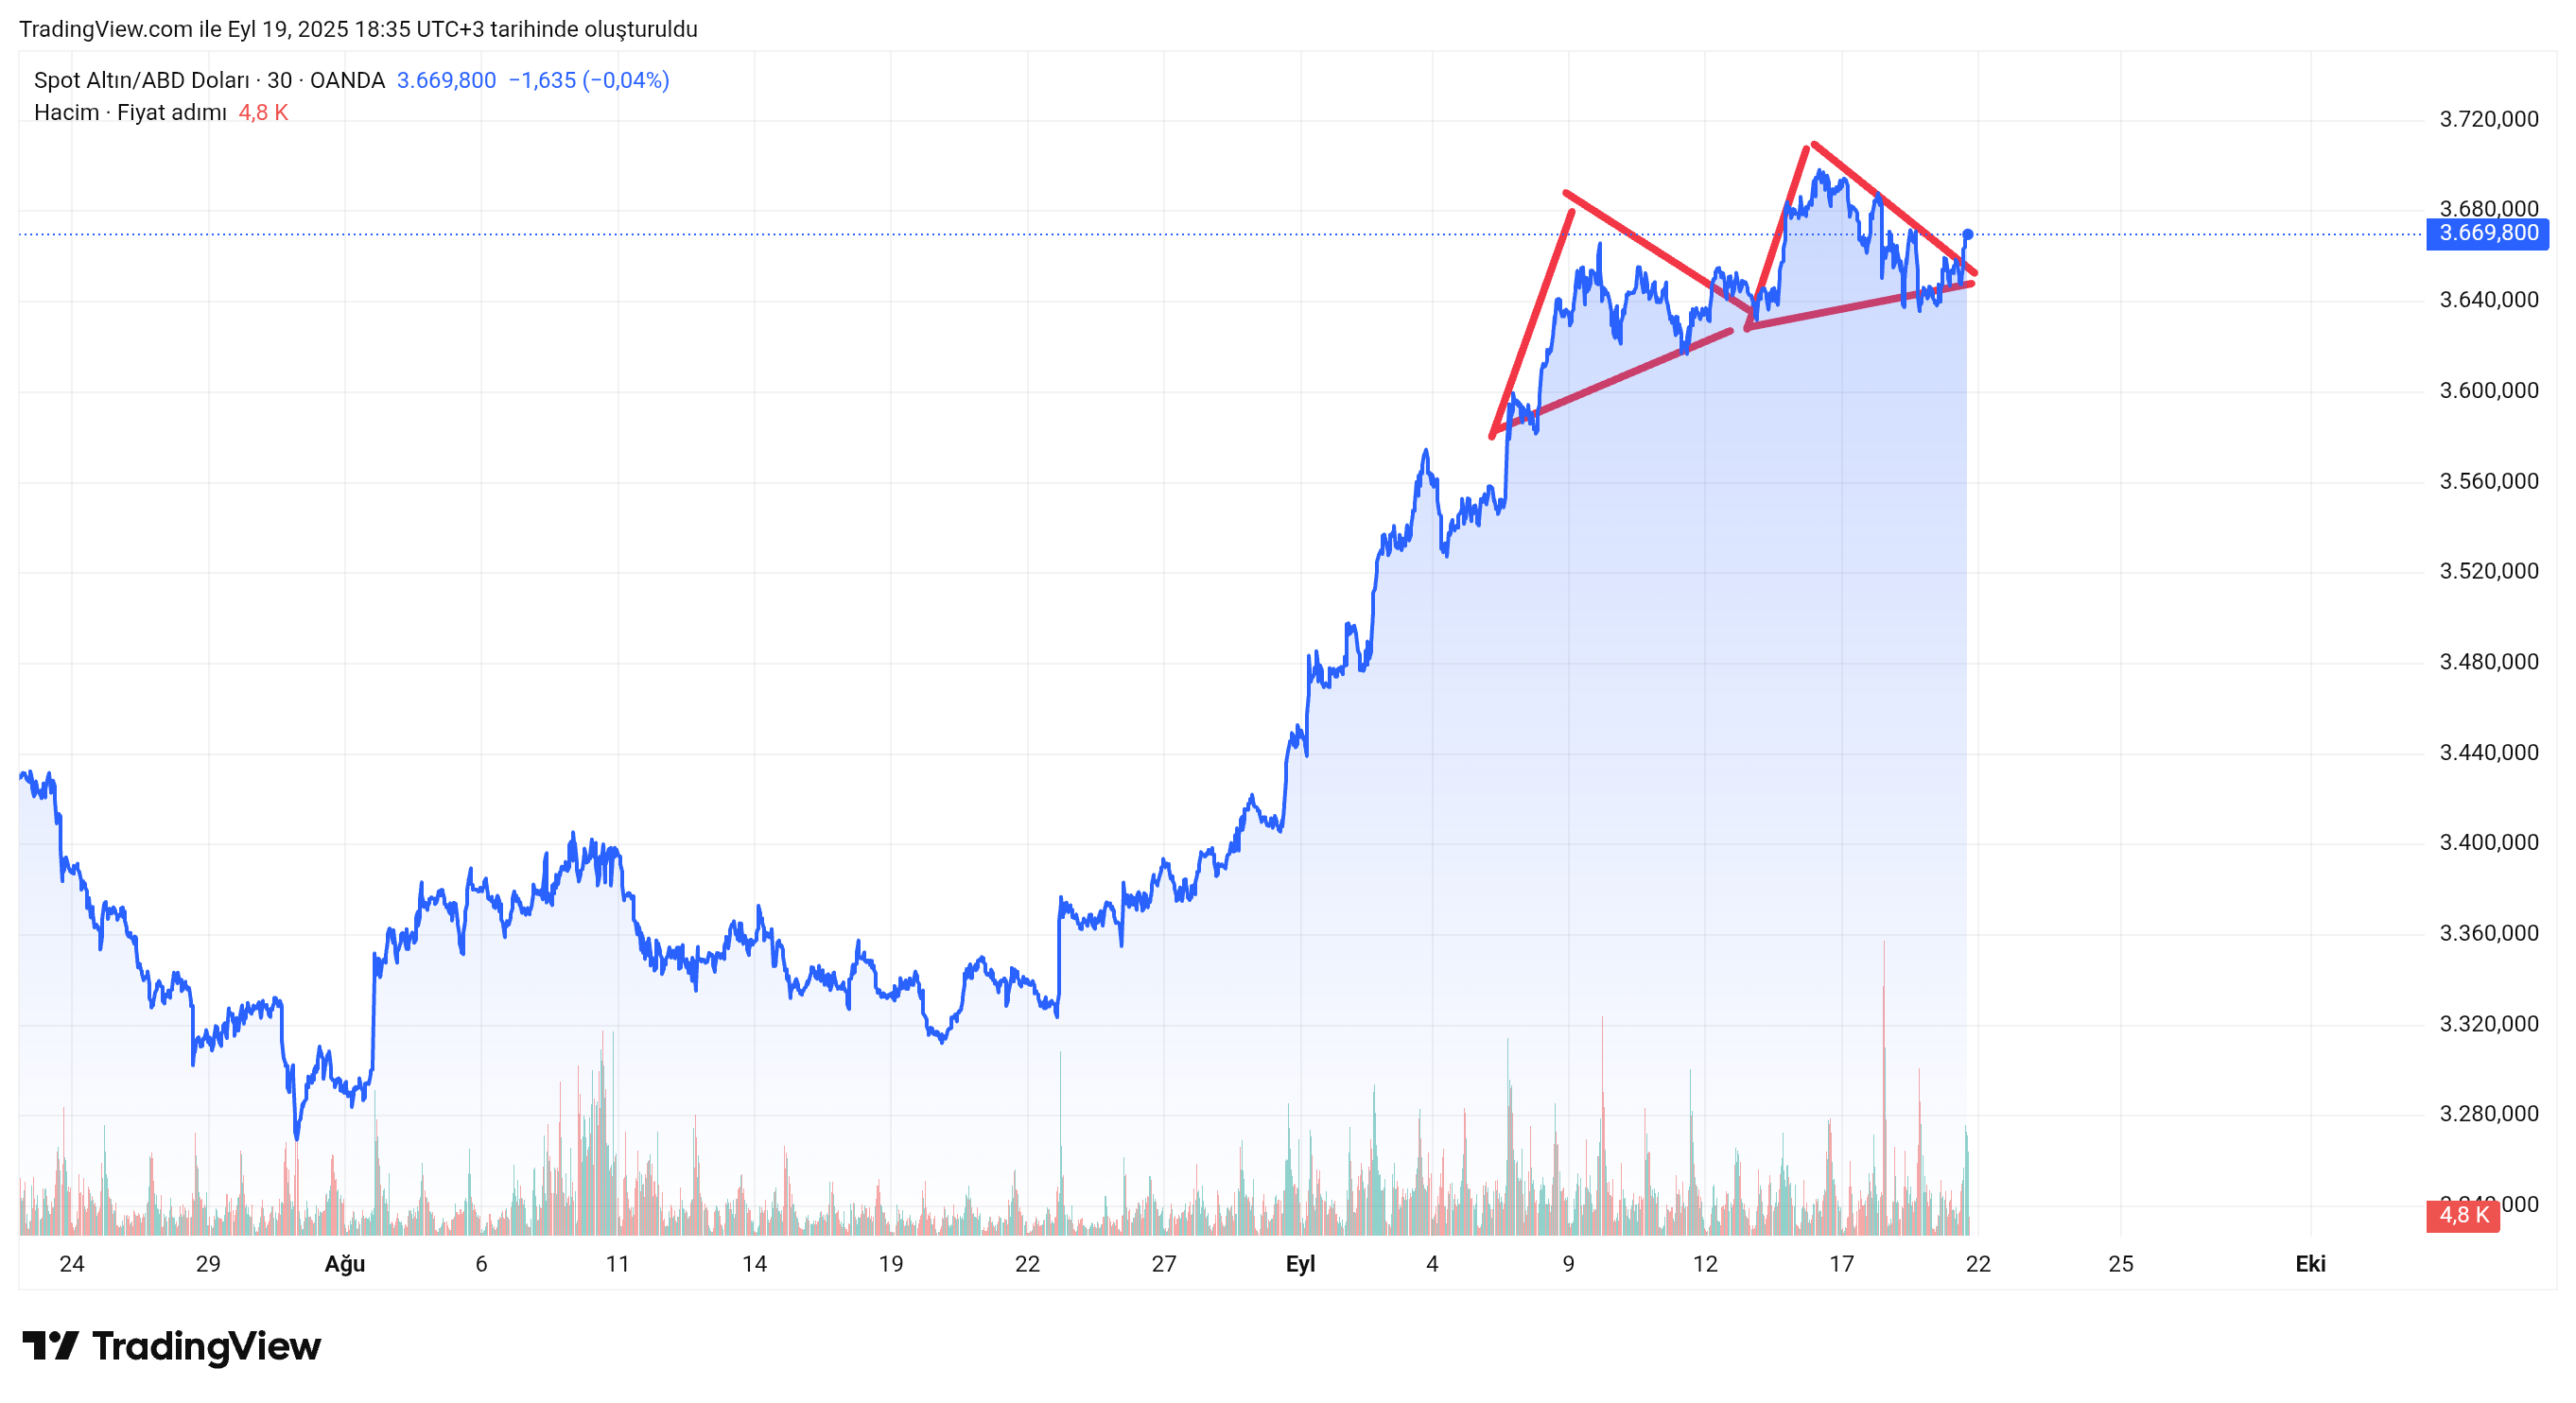The width and height of the screenshot is (2576, 1403).
Task: Click the 17 date label on time axis
Action: pyautogui.click(x=1841, y=1264)
